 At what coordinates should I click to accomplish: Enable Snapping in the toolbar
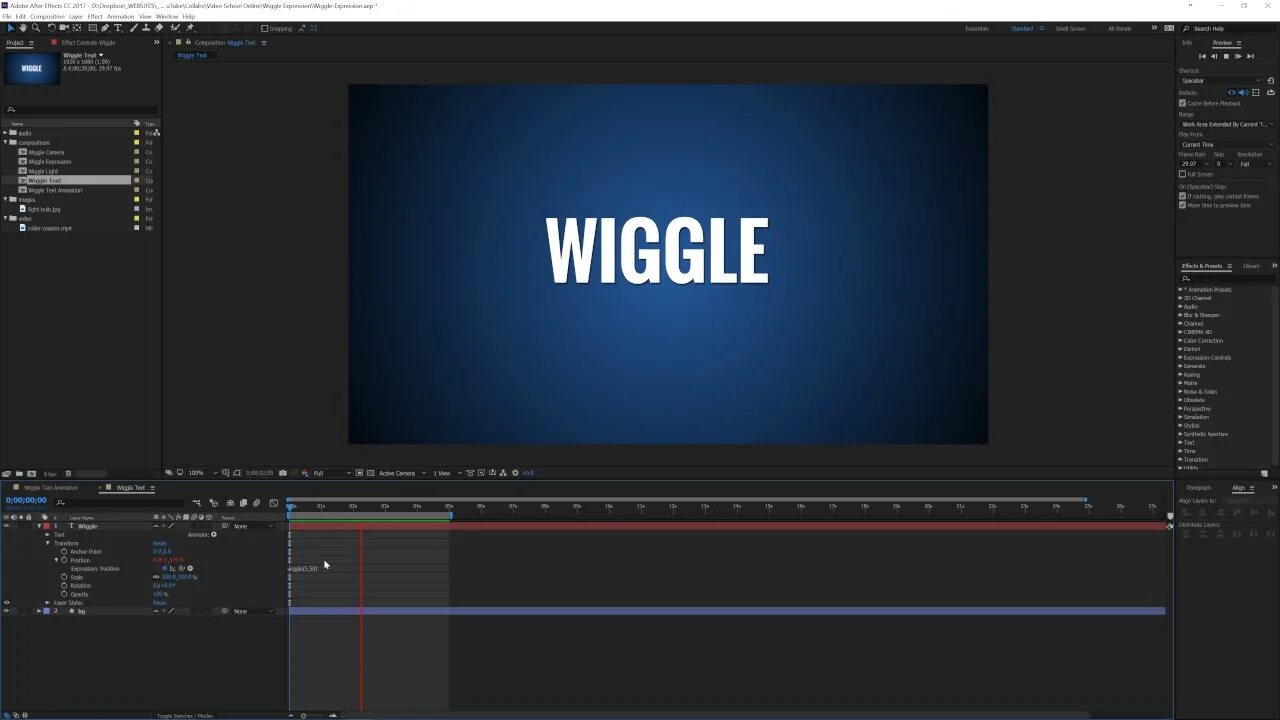coord(264,28)
